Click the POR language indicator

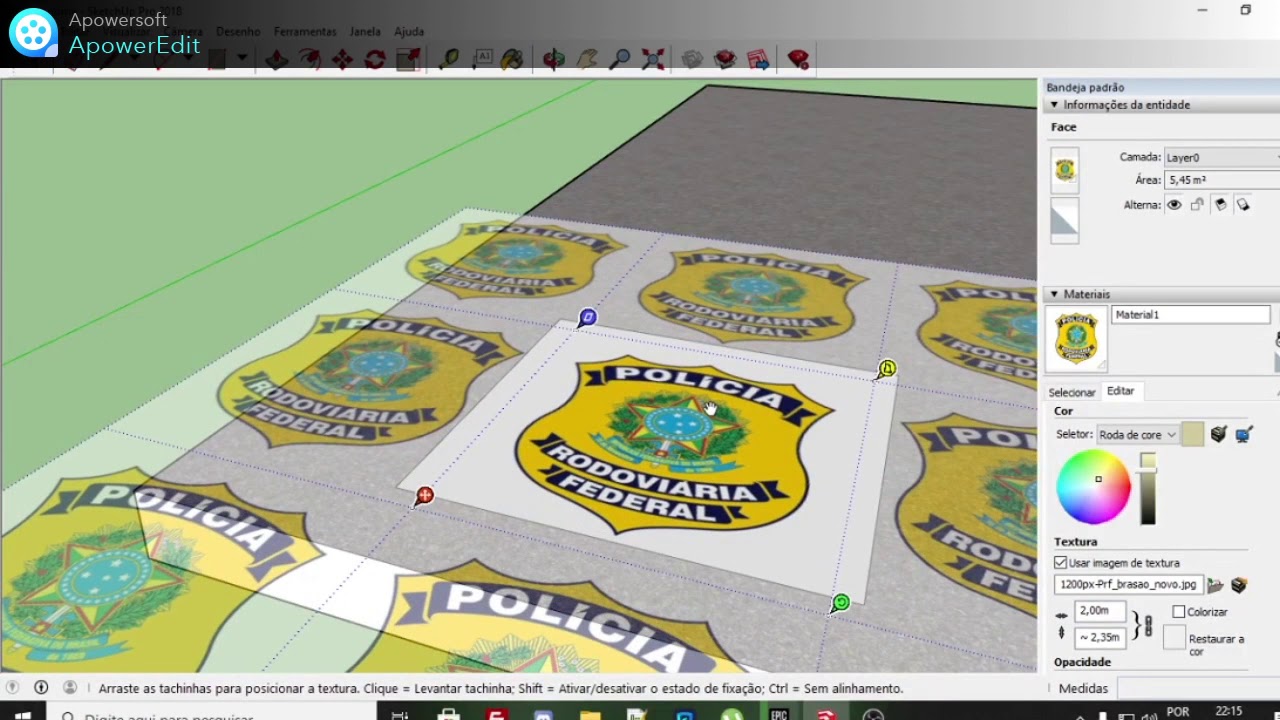(x=1178, y=712)
